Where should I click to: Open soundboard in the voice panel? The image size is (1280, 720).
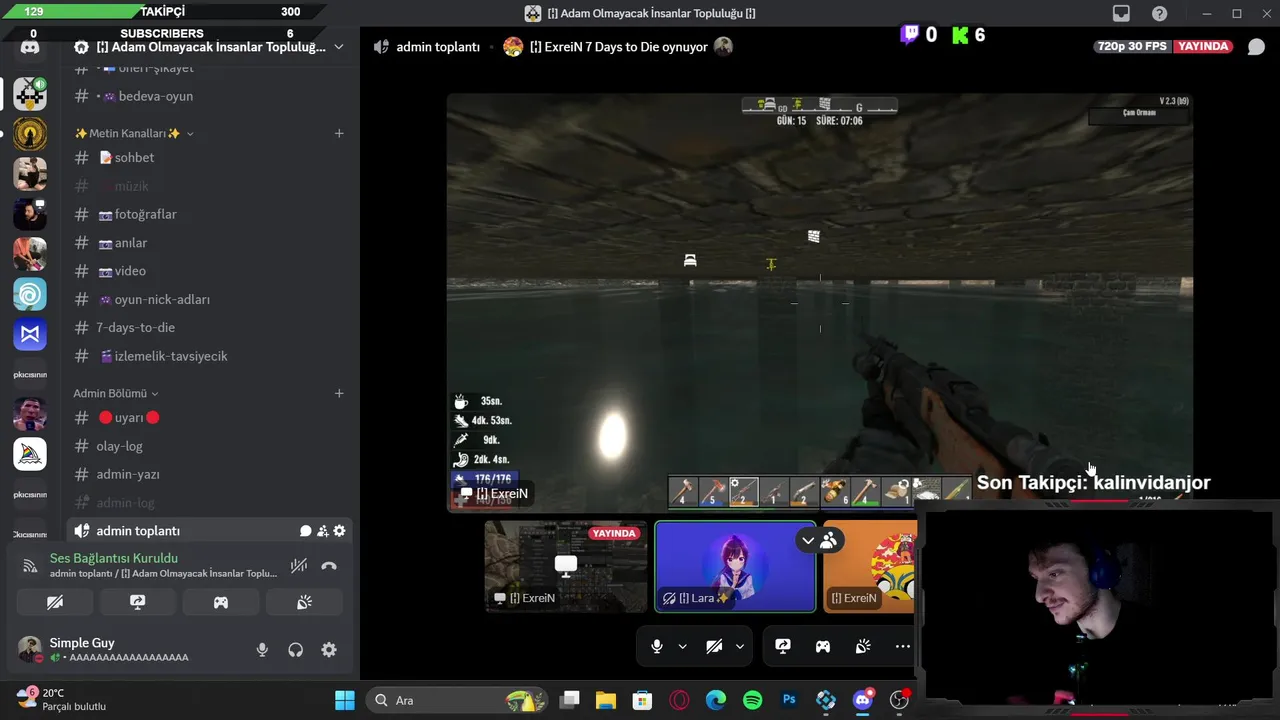click(x=304, y=602)
